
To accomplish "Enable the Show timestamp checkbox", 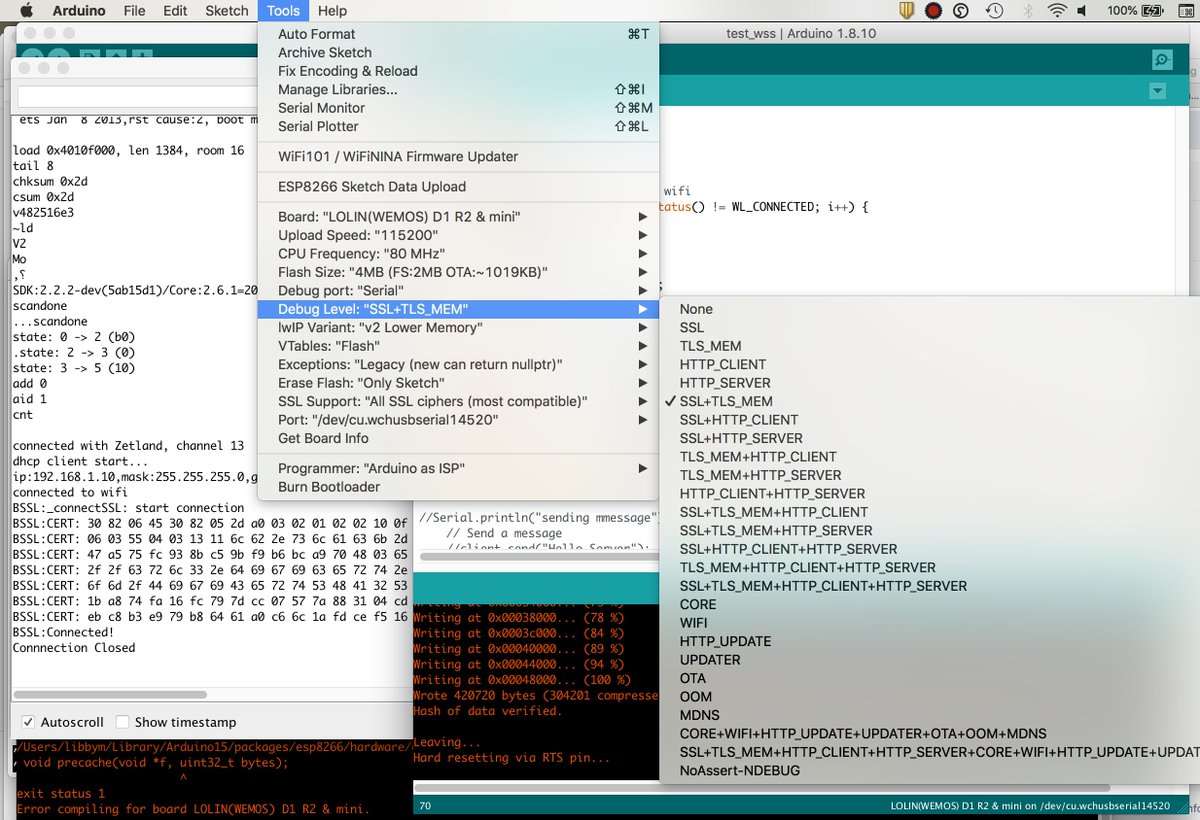I will coord(122,722).
